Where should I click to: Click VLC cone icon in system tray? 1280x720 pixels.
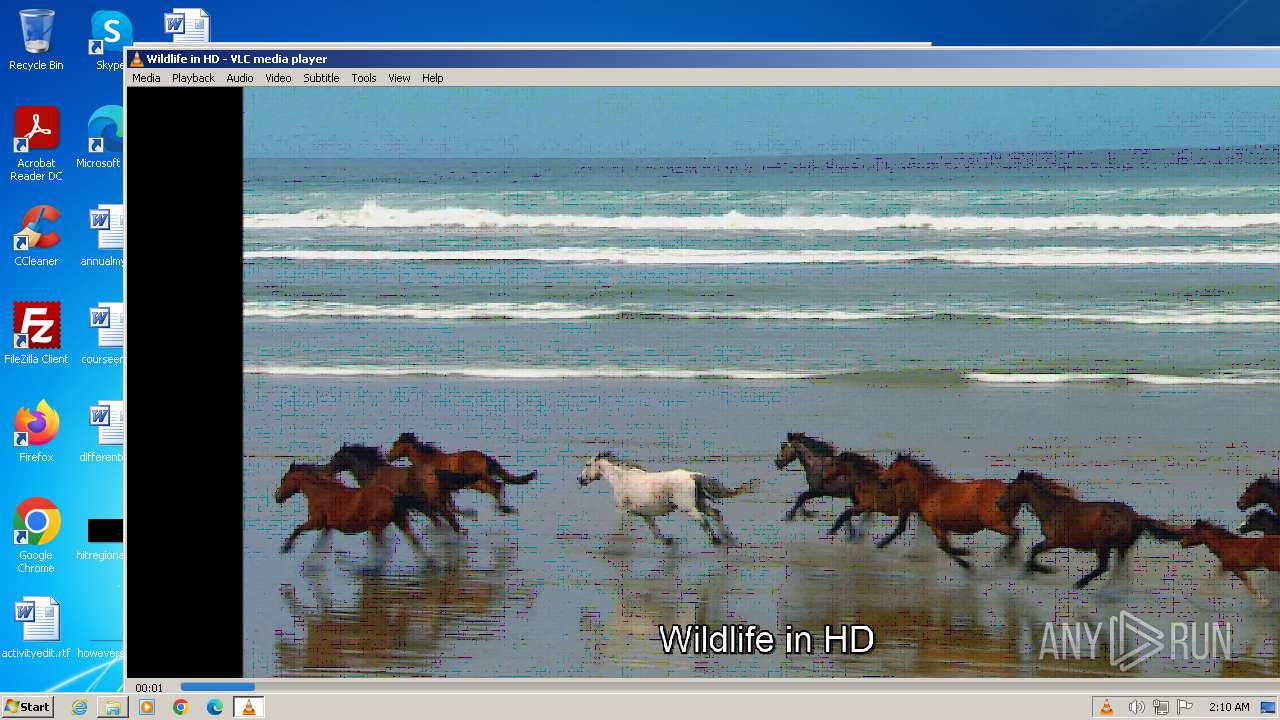click(x=1106, y=707)
